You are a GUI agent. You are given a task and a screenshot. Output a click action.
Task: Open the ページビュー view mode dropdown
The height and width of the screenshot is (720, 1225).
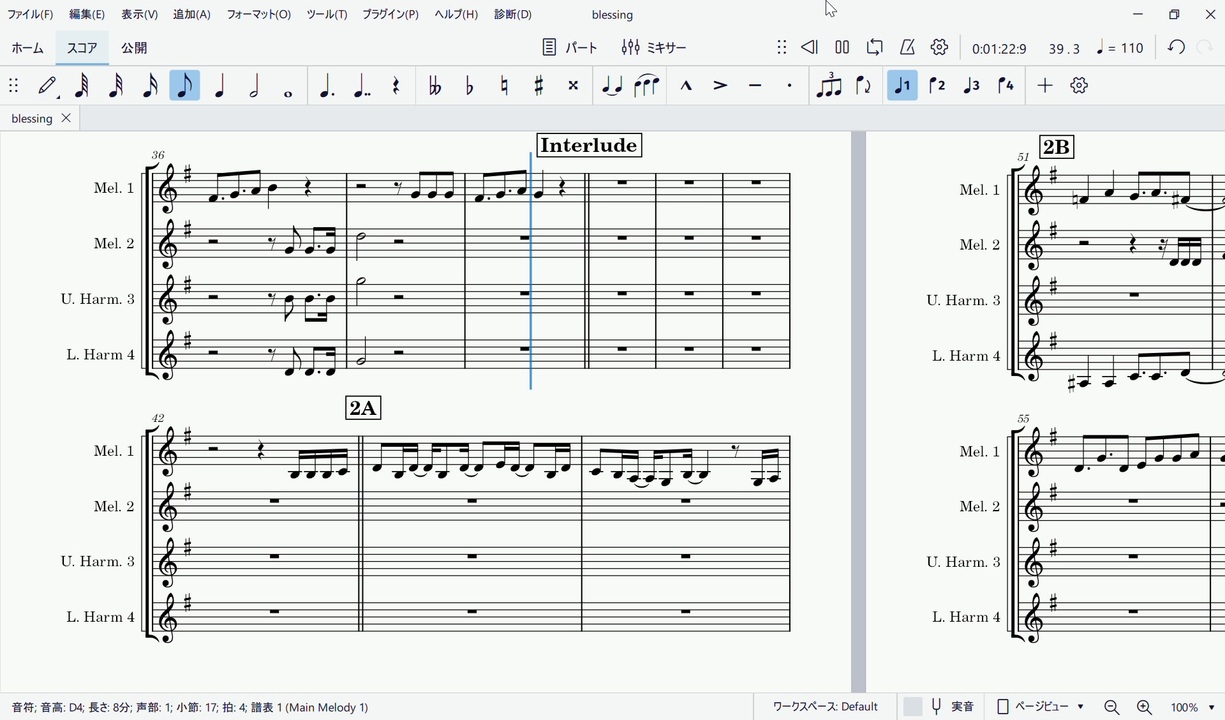click(1041, 707)
